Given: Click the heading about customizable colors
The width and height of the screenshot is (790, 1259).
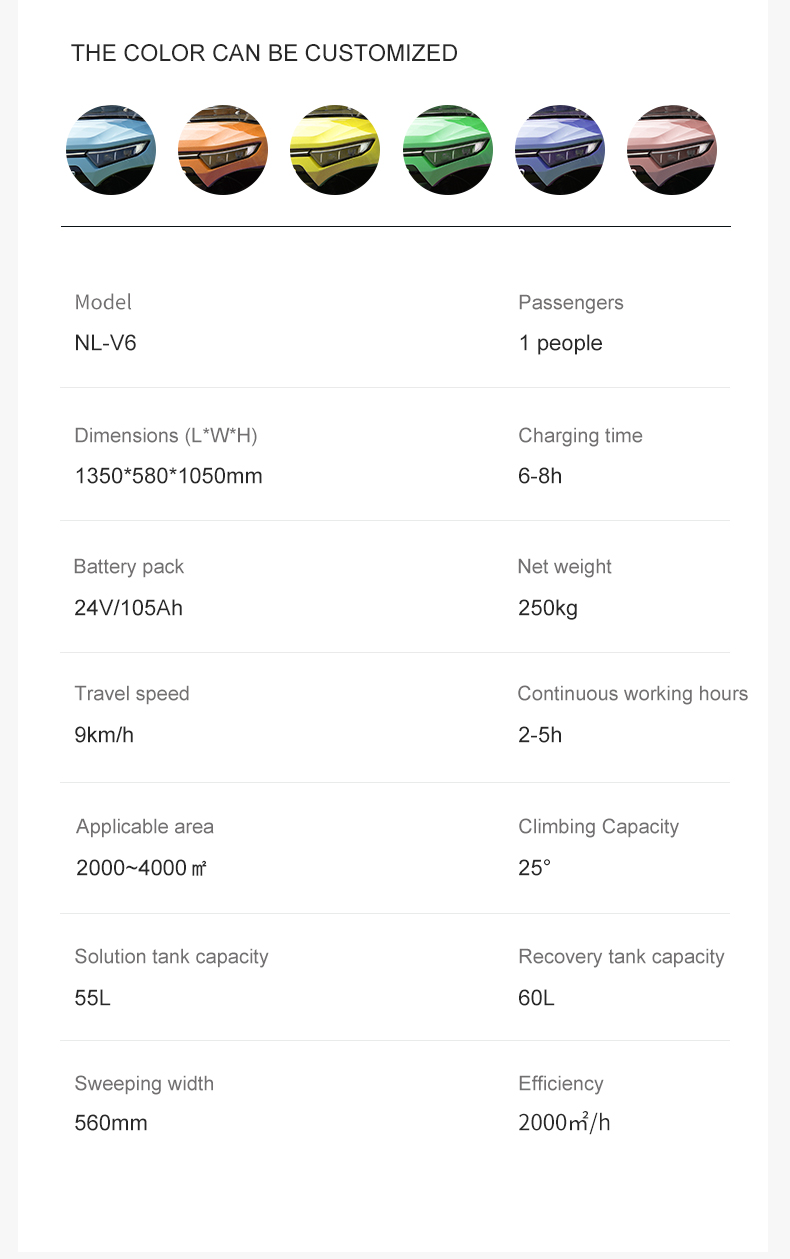Looking at the screenshot, I should click(x=264, y=53).
